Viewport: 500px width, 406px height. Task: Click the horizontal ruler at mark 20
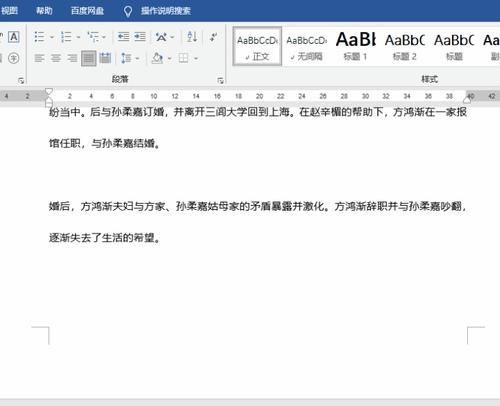coord(259,96)
